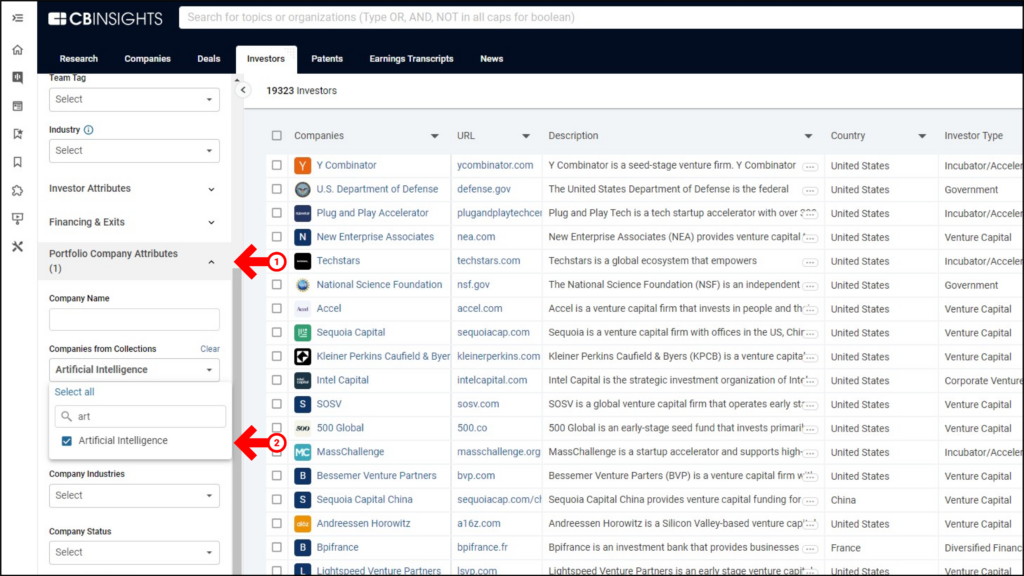
Task: Open the Sequoia Capital China investor link
Action: [x=364, y=500]
